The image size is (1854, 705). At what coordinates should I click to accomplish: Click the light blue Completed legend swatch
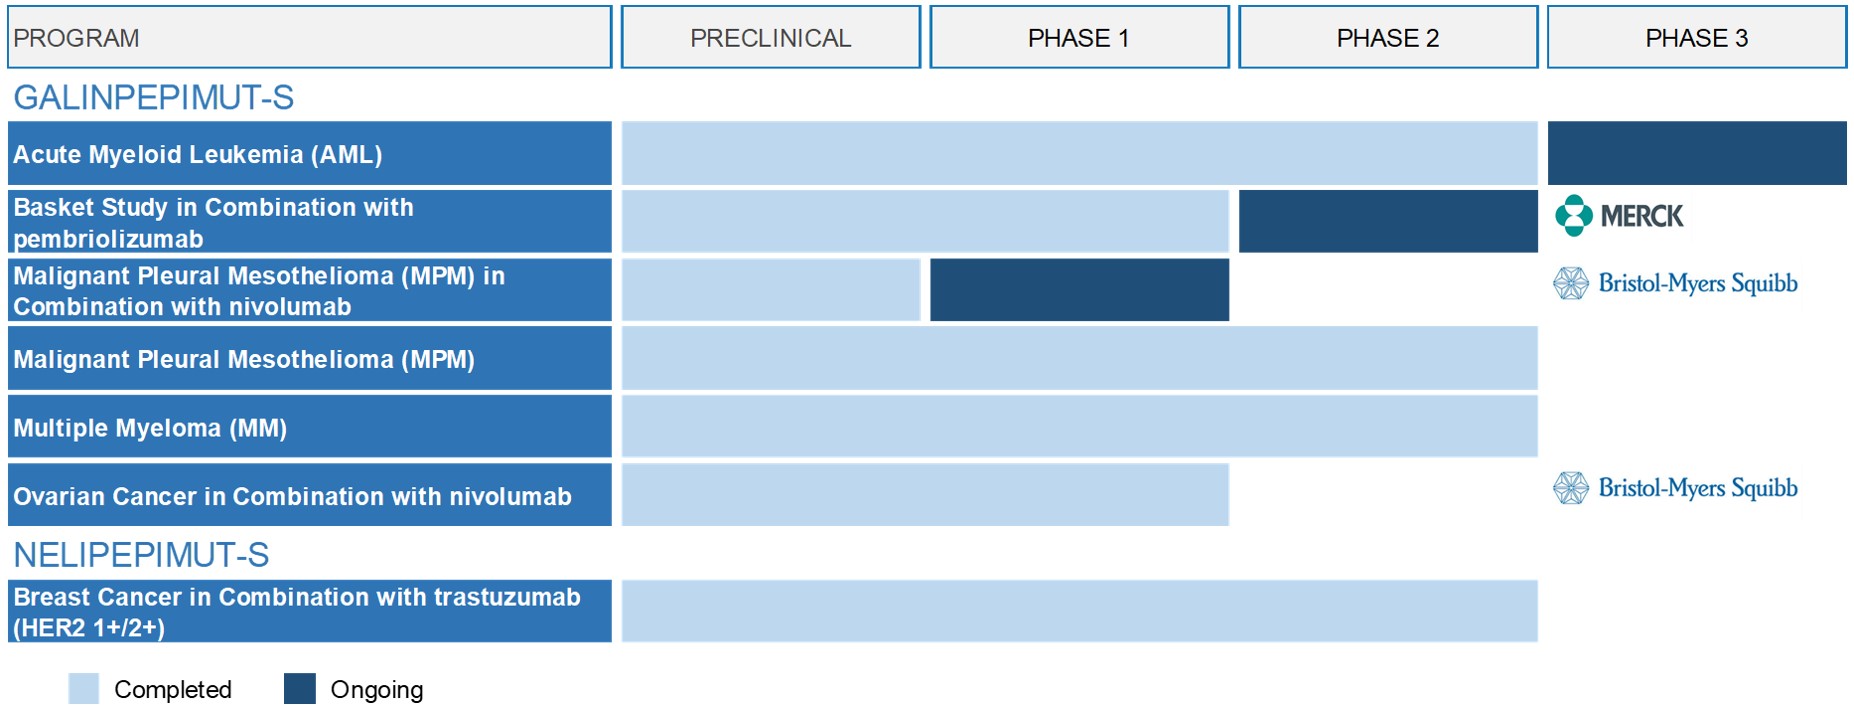tap(84, 689)
